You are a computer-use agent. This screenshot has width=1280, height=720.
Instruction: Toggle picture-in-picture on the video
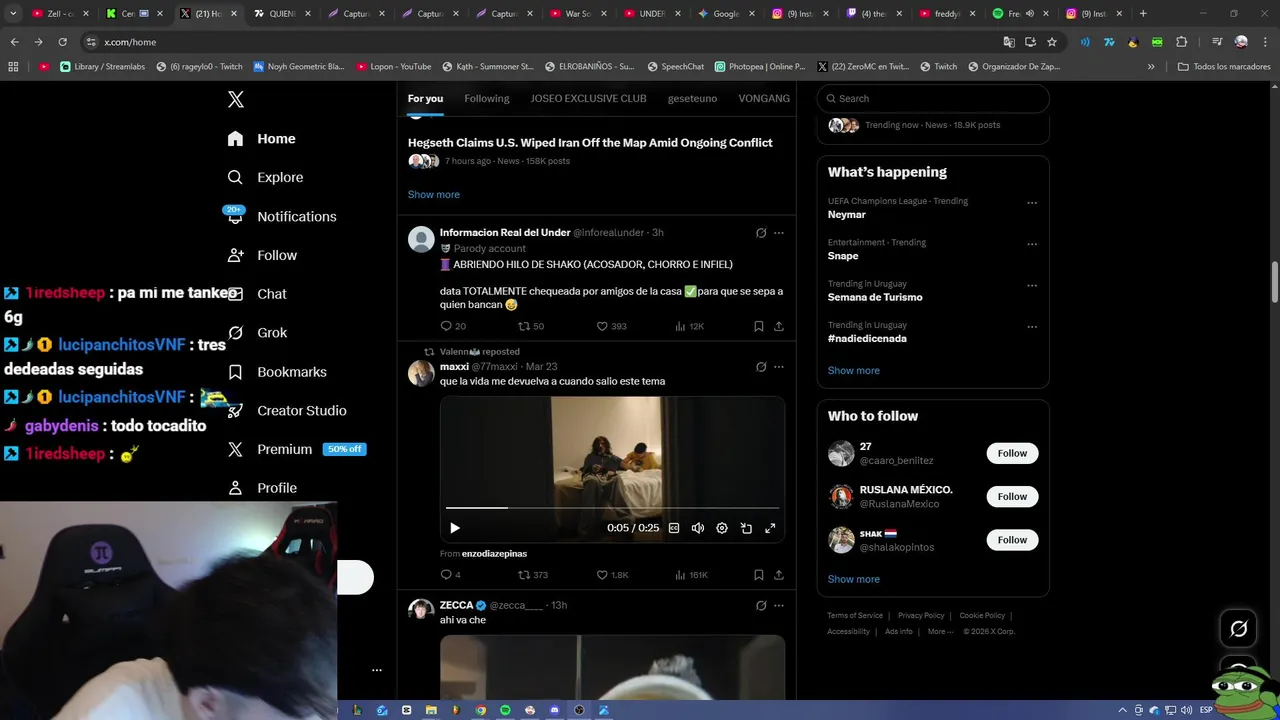(x=746, y=528)
